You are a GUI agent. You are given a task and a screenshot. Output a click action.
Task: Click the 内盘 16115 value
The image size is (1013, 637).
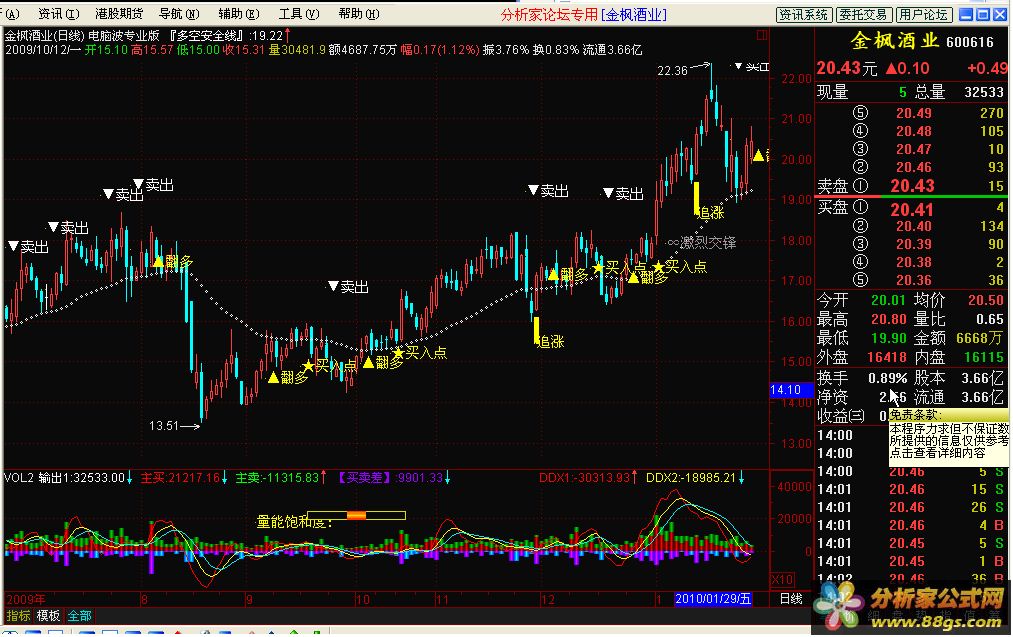pyautogui.click(x=984, y=357)
